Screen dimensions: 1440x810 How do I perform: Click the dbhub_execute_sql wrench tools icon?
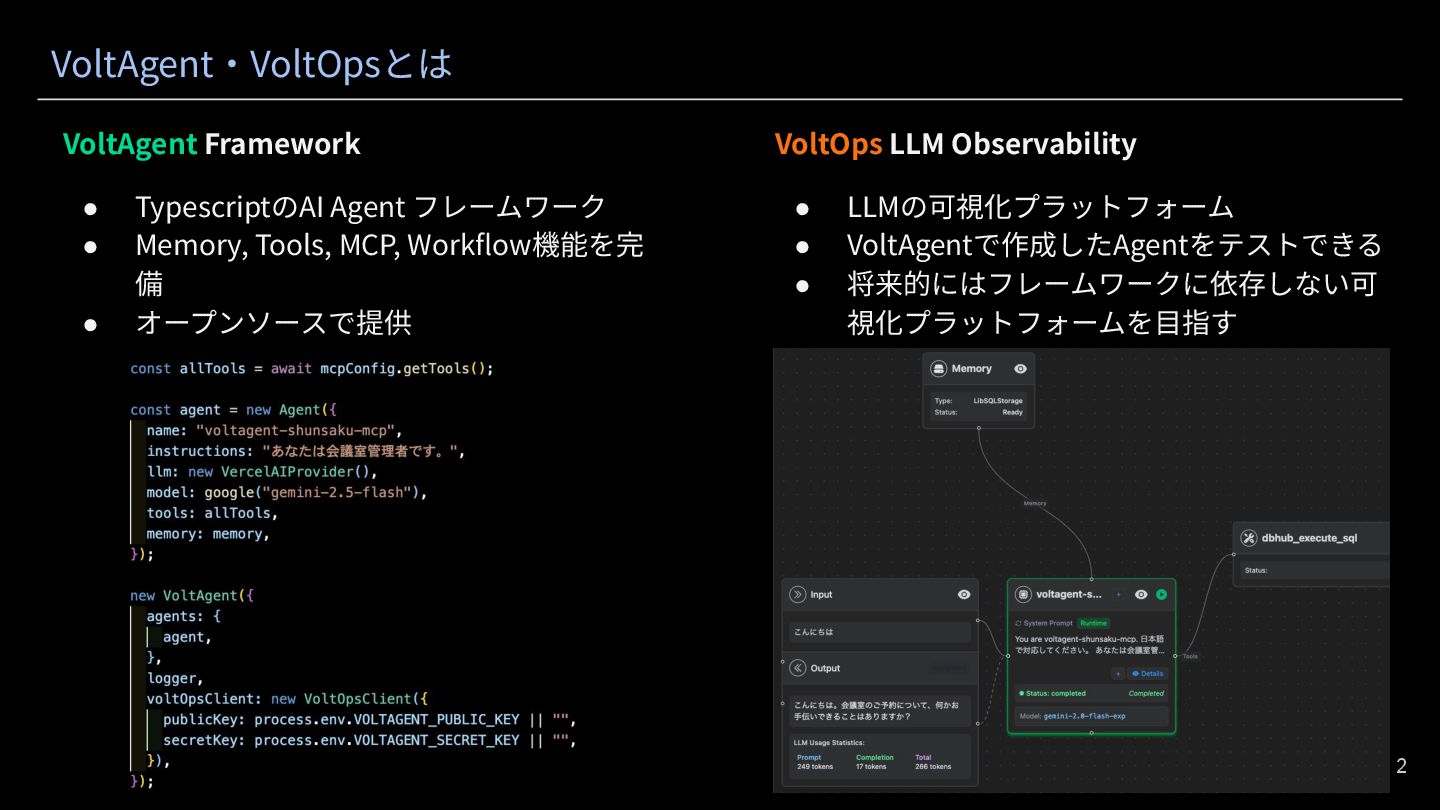pyautogui.click(x=1248, y=538)
